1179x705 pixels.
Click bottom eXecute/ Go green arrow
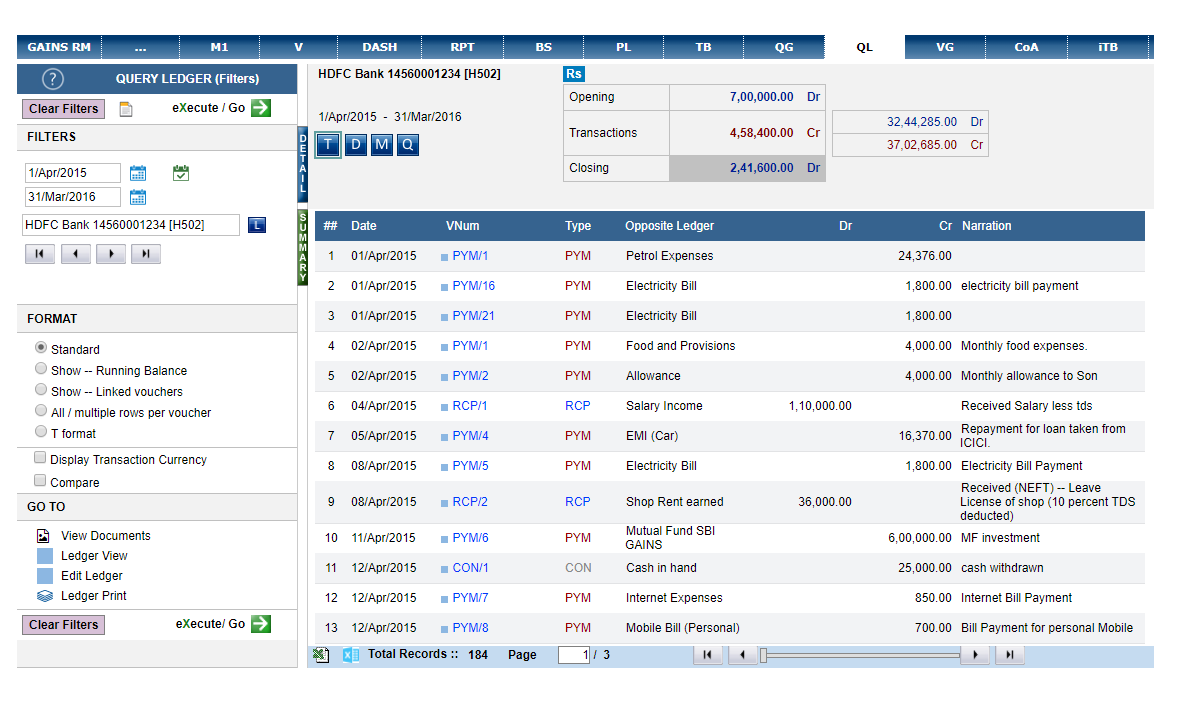pos(261,624)
